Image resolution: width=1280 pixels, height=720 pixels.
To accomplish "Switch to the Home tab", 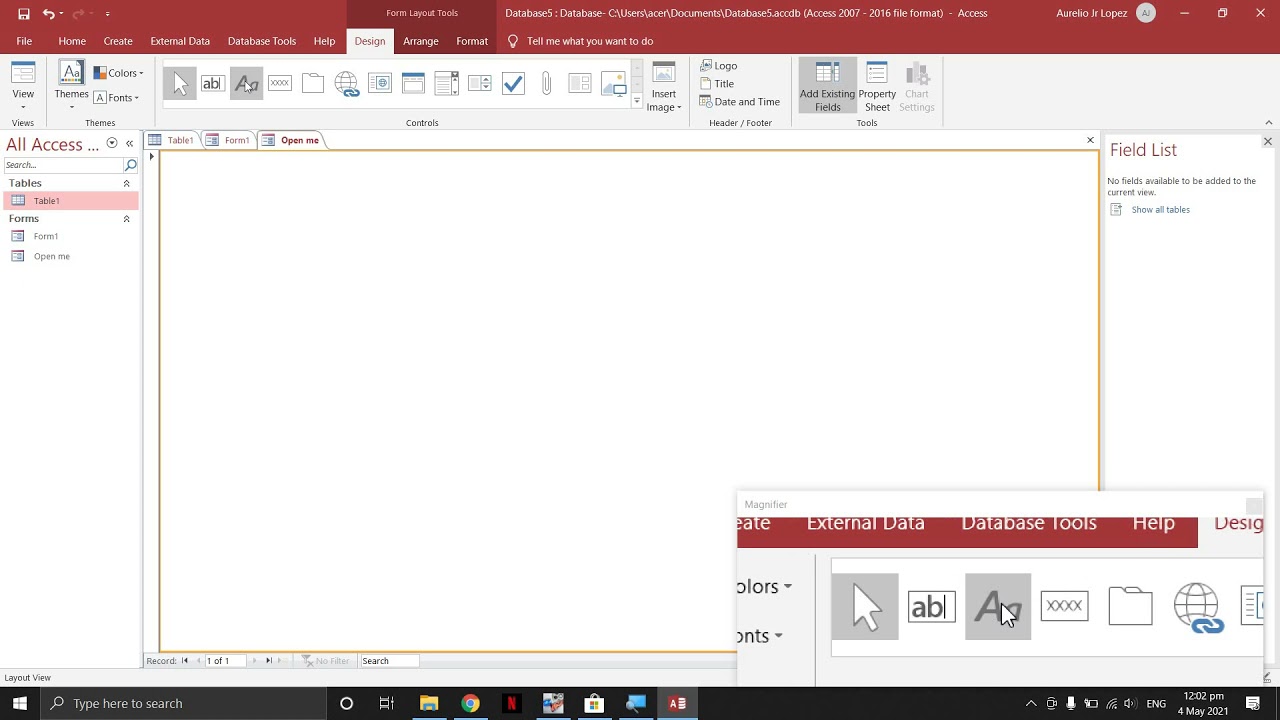I will pyautogui.click(x=72, y=41).
